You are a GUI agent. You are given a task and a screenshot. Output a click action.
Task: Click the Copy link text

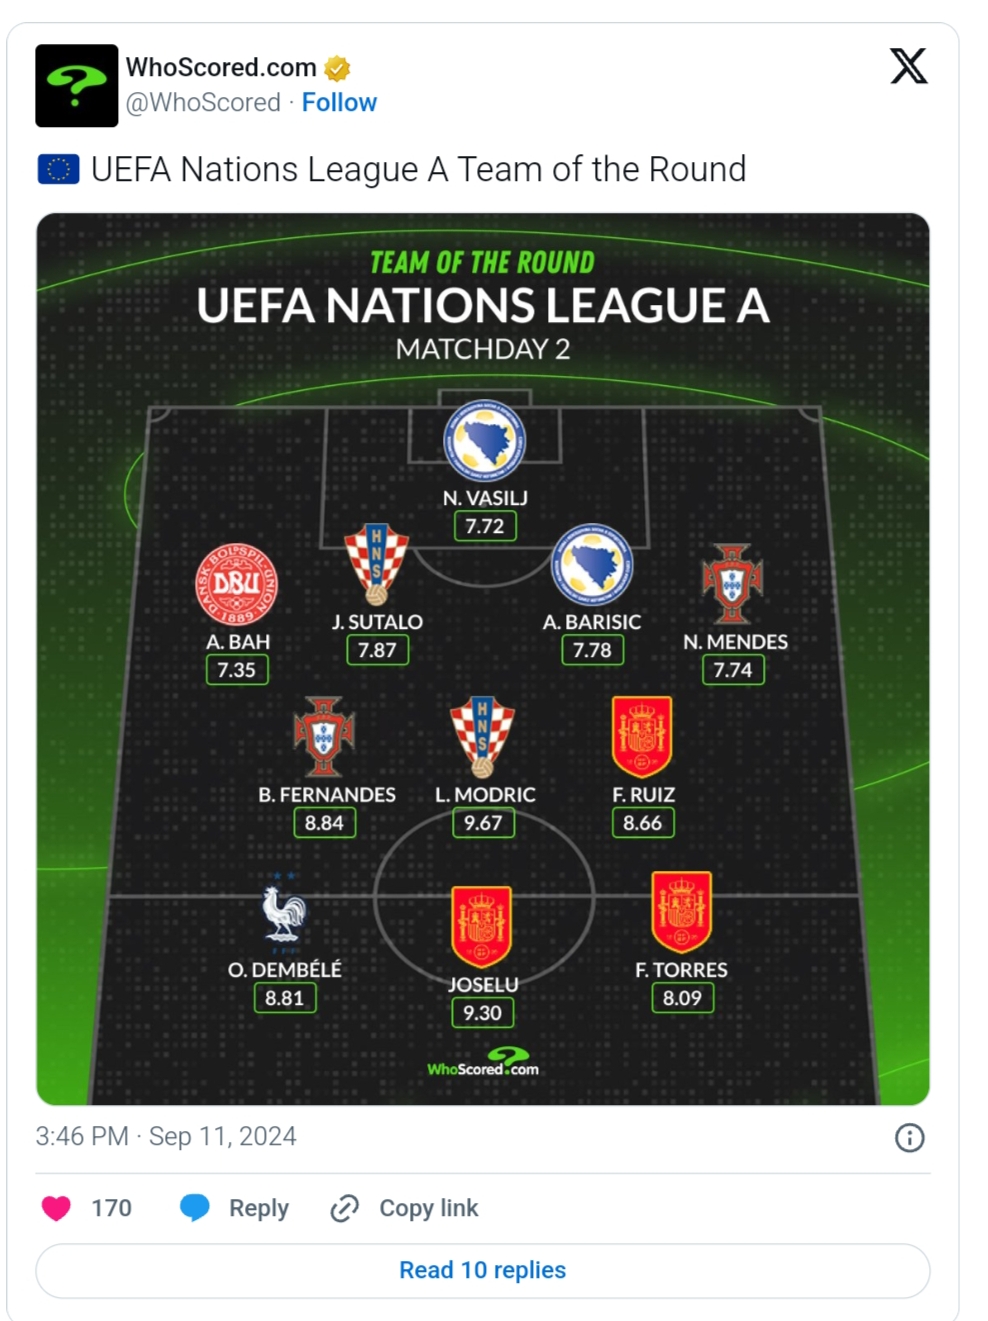coord(429,1208)
